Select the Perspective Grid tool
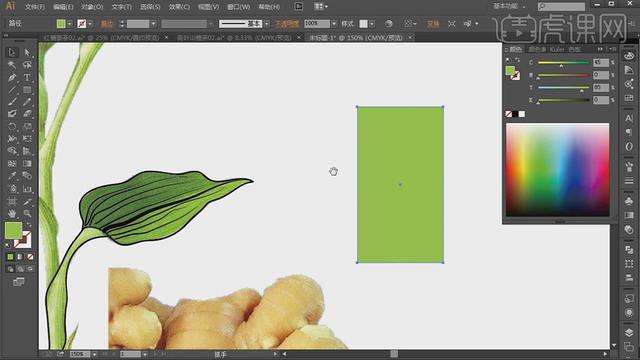Screen dimensions: 640x360 click(27, 151)
